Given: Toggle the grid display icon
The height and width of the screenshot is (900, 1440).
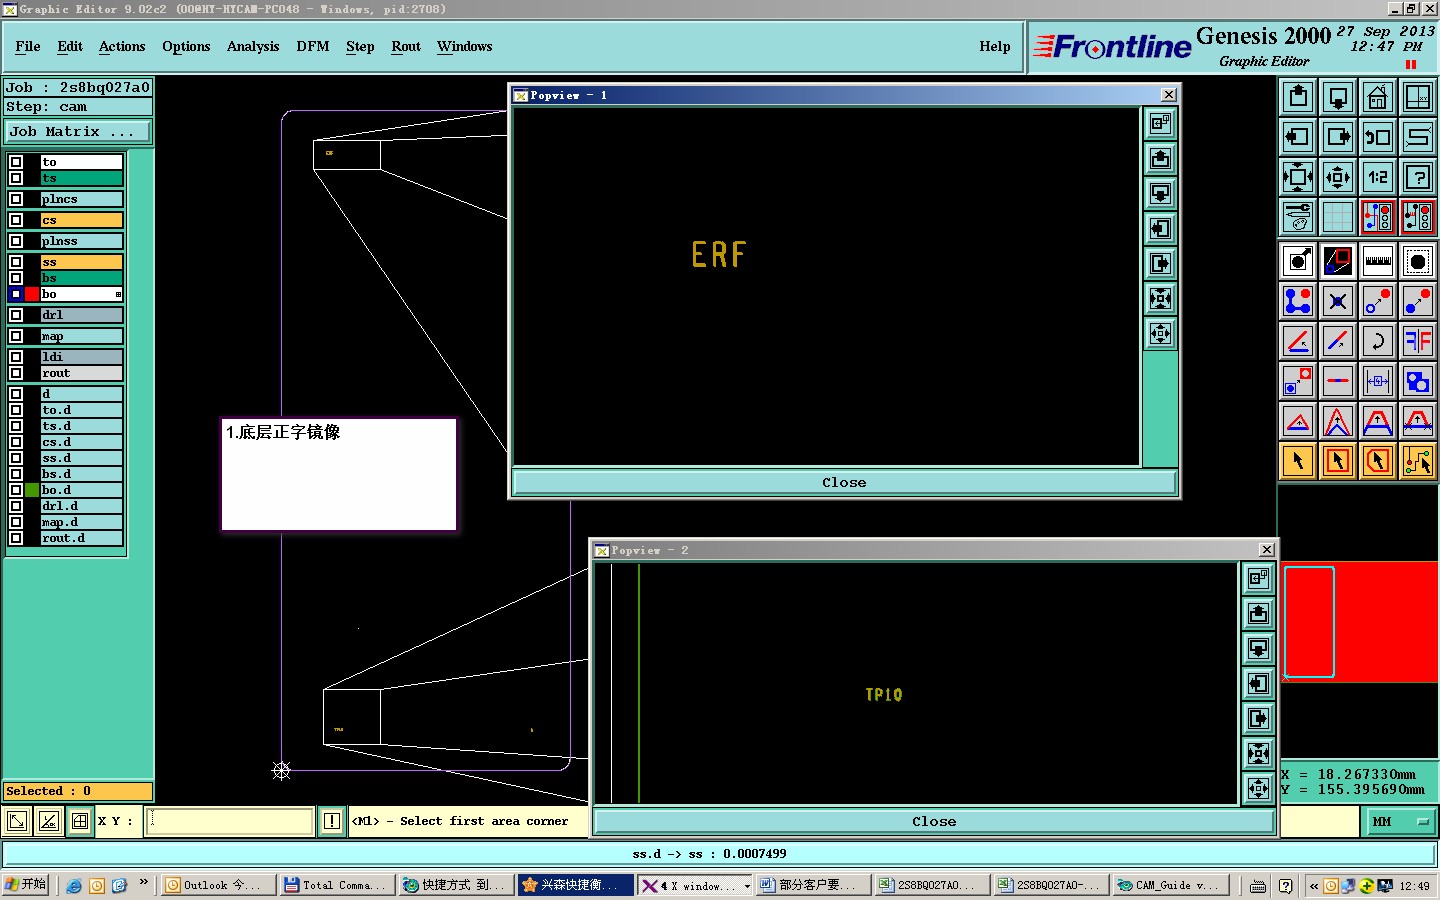Looking at the screenshot, I should pyautogui.click(x=1338, y=216).
